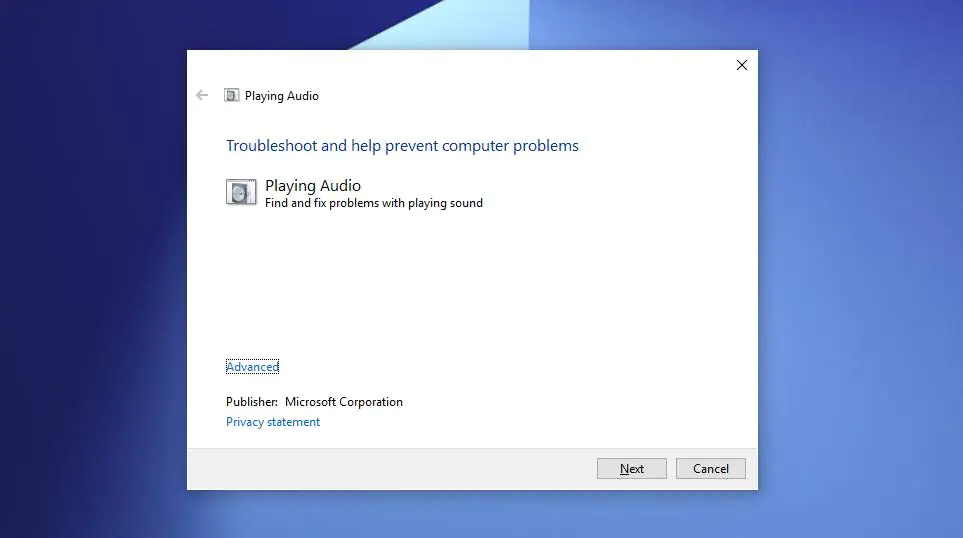Click 'Find and fix problems with playing sound'

pyautogui.click(x=374, y=203)
